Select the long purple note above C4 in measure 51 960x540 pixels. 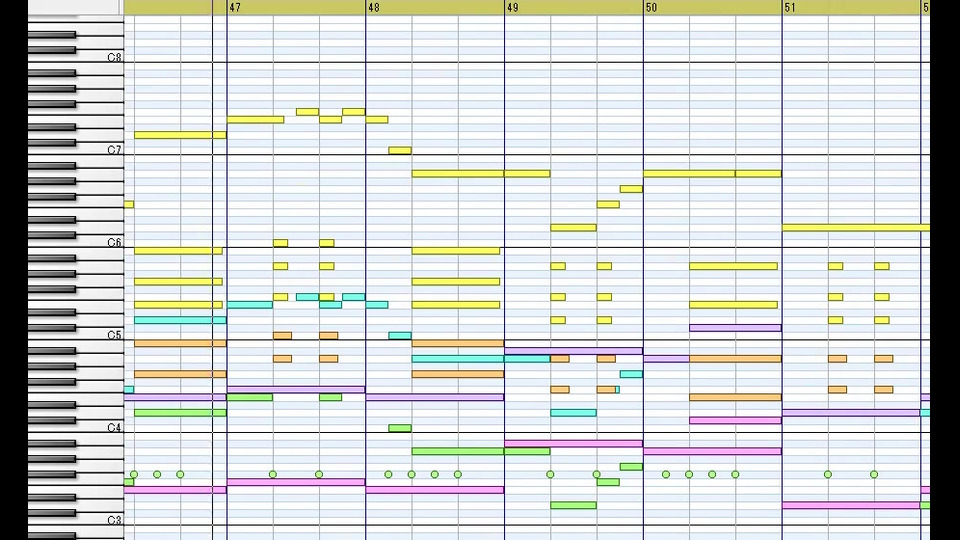851,413
